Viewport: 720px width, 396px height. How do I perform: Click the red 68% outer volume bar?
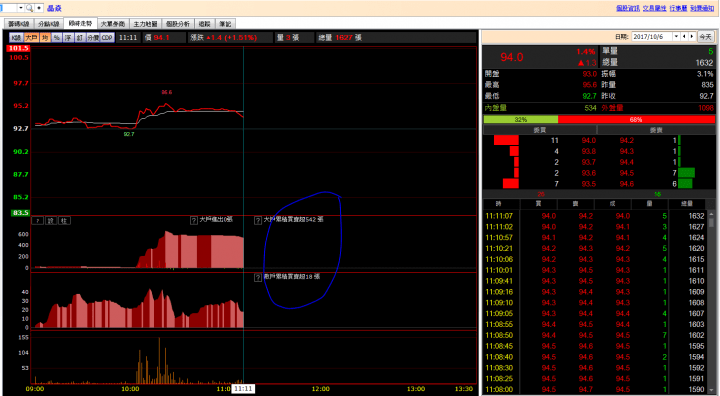(636, 119)
